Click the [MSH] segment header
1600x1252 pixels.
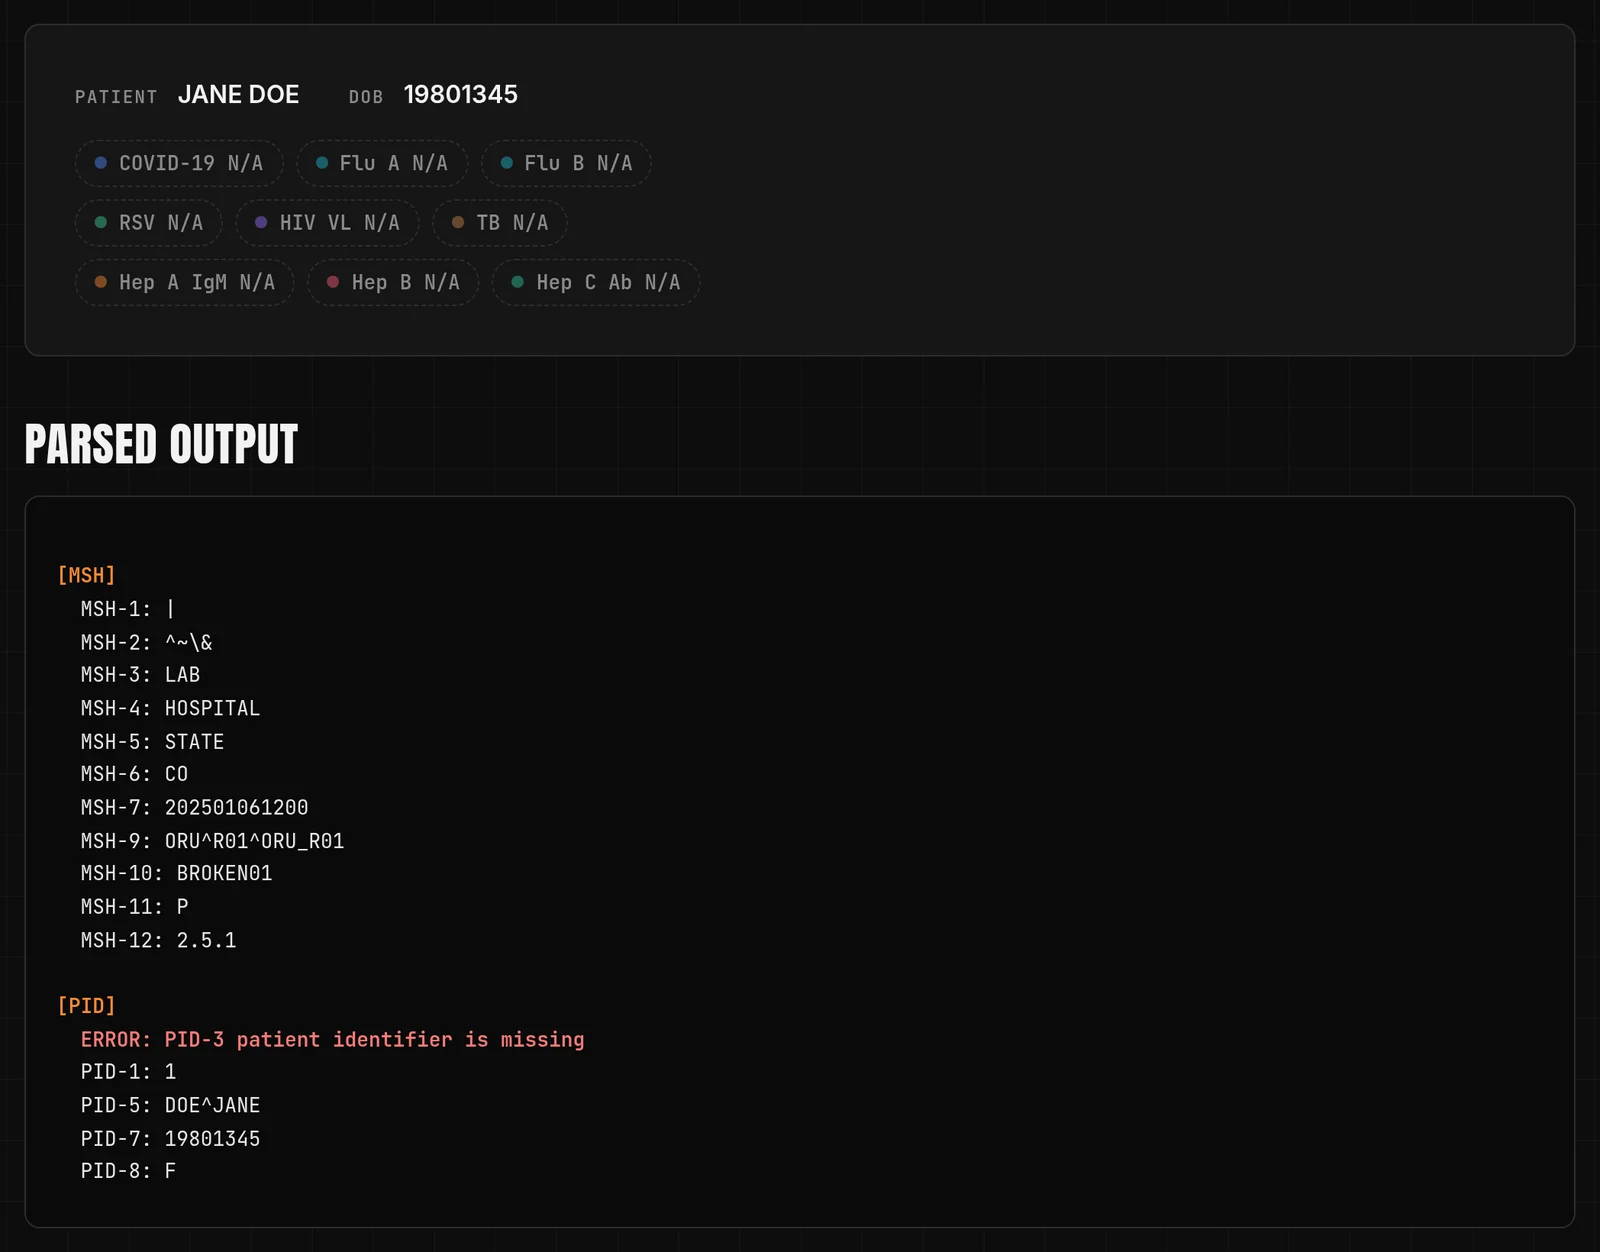pos(87,576)
